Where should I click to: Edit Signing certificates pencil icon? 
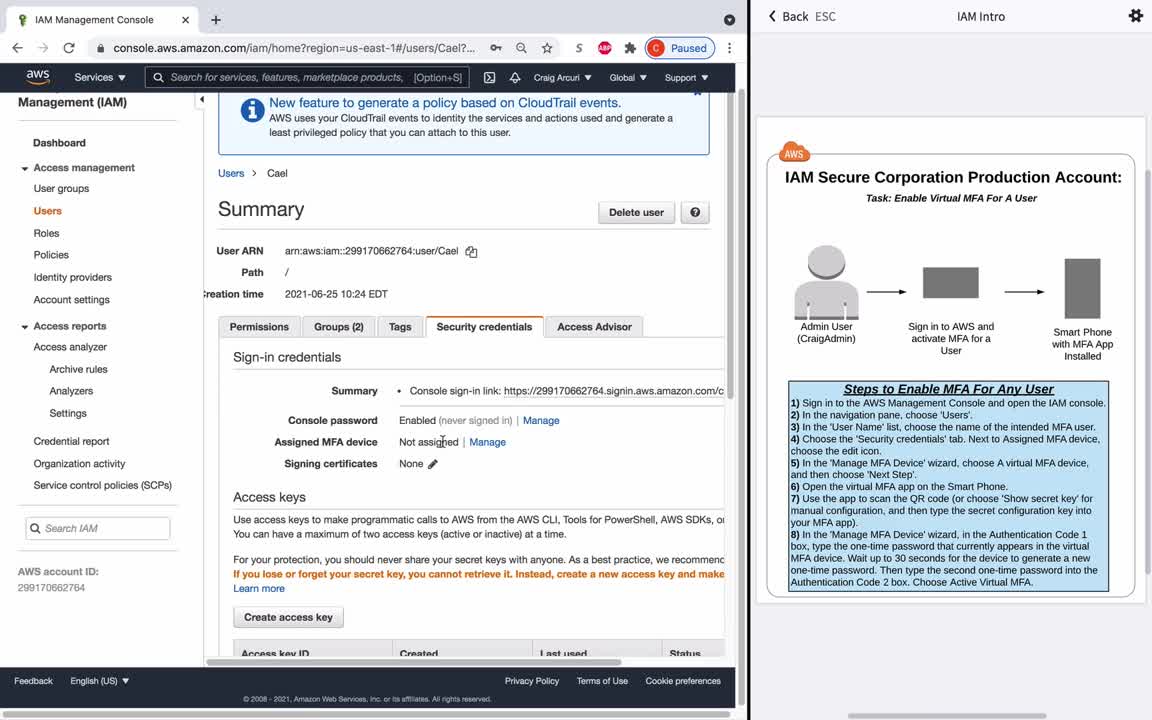click(x=433, y=464)
